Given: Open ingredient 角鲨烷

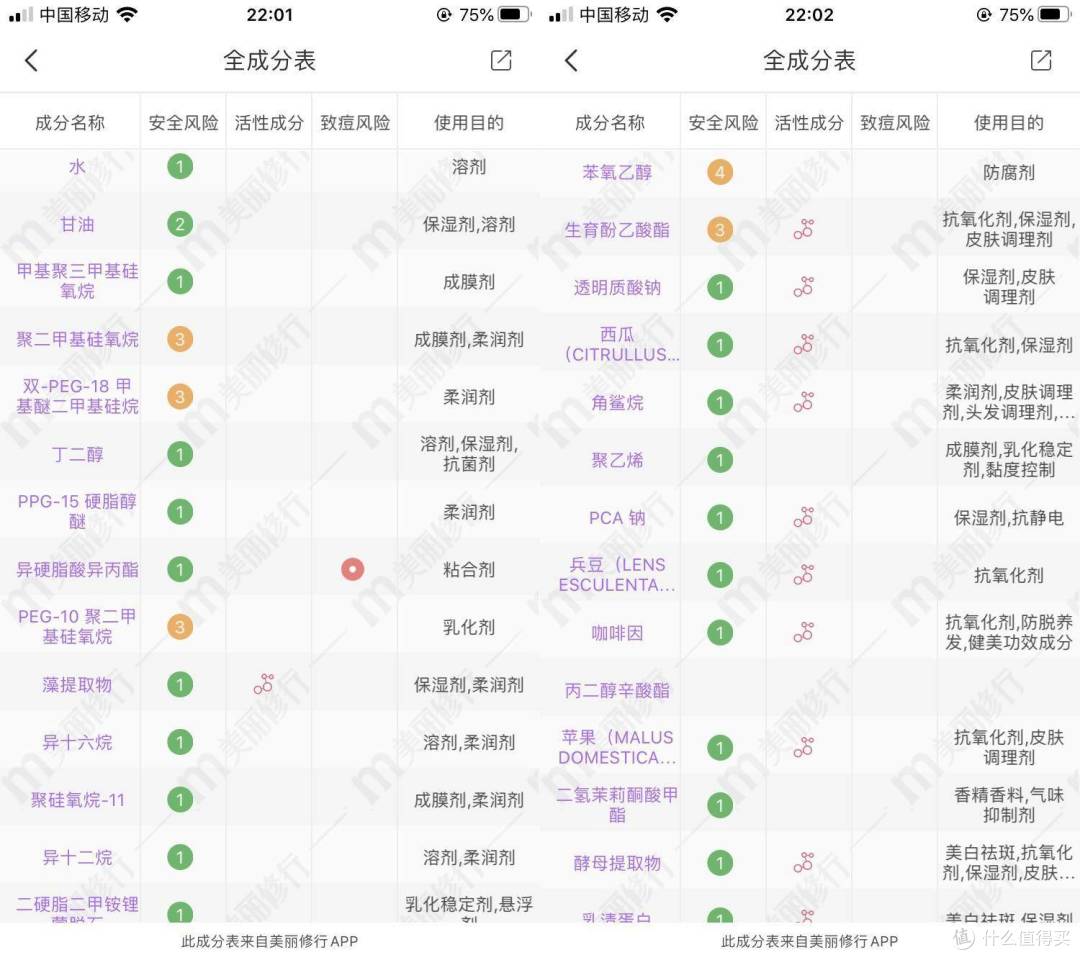Looking at the screenshot, I should 617,402.
